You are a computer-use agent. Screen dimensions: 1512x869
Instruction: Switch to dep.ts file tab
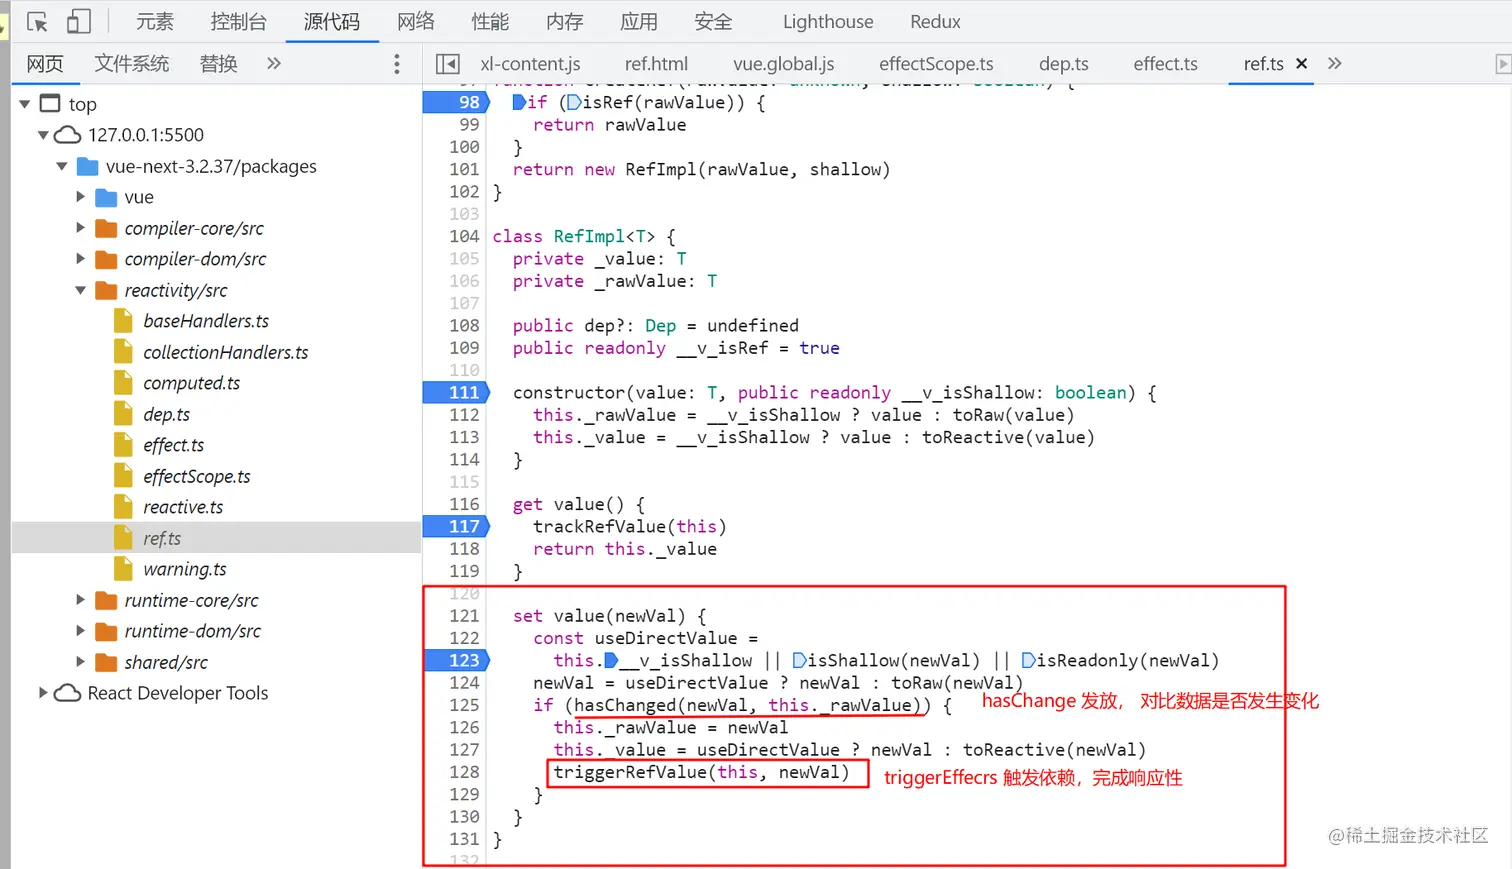tap(1063, 64)
